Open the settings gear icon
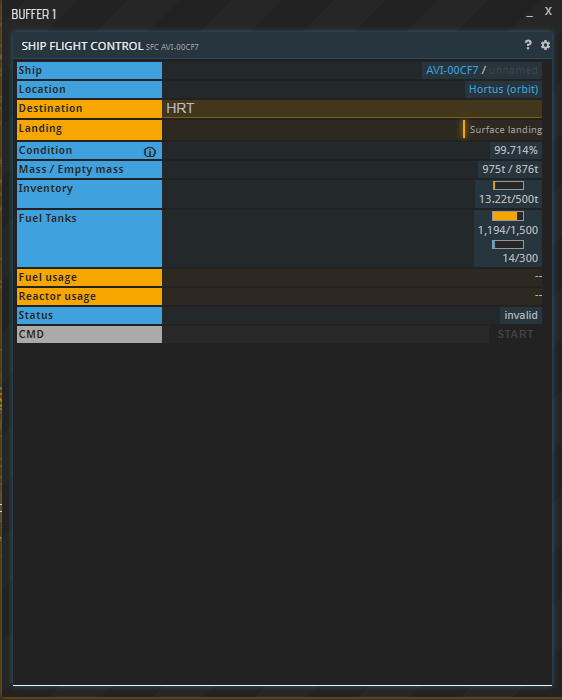The height and width of the screenshot is (700, 562). tap(545, 45)
